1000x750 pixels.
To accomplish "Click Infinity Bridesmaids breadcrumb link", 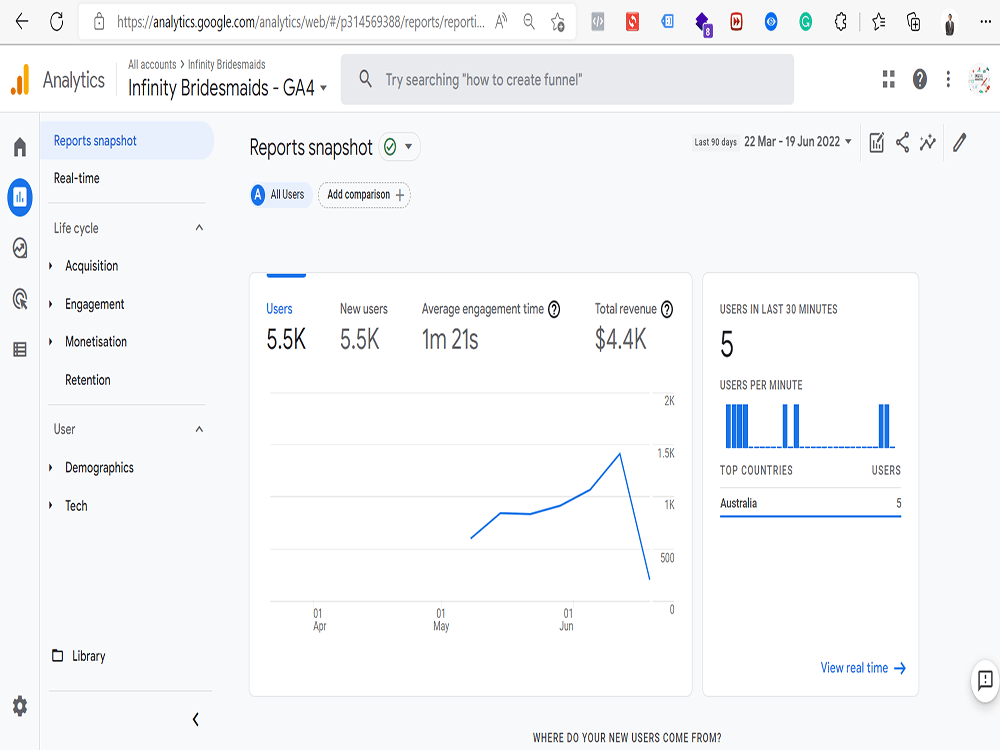I will (x=226, y=64).
